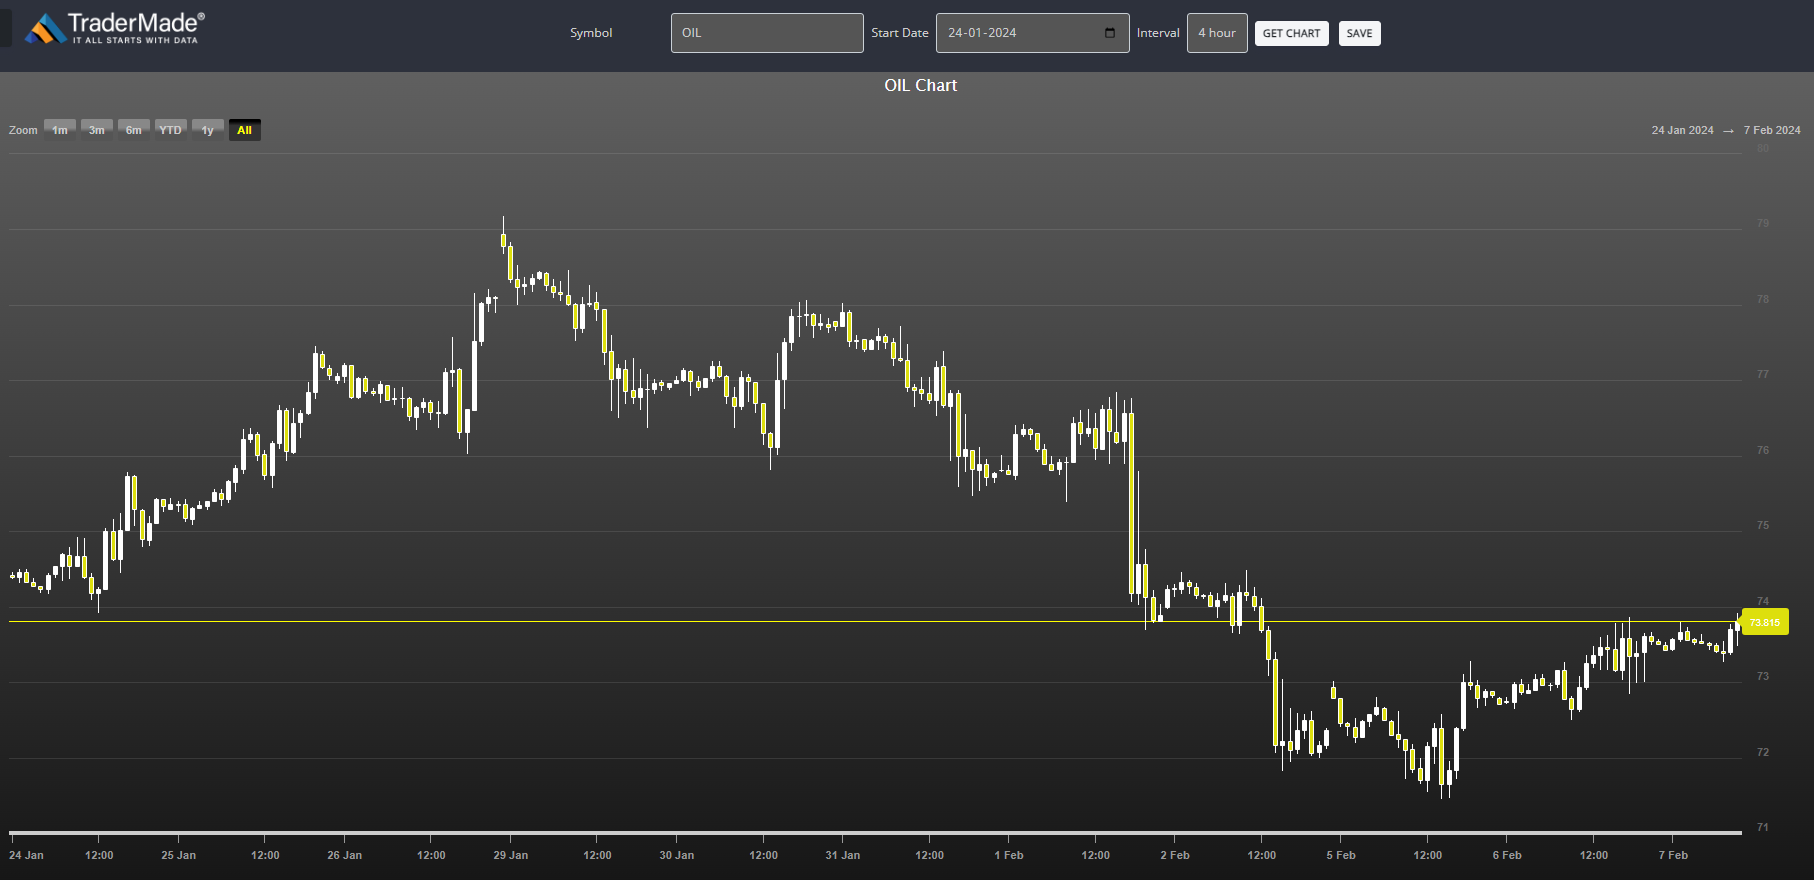Select the 1m zoom range
The height and width of the screenshot is (880, 1814).
pyautogui.click(x=60, y=130)
